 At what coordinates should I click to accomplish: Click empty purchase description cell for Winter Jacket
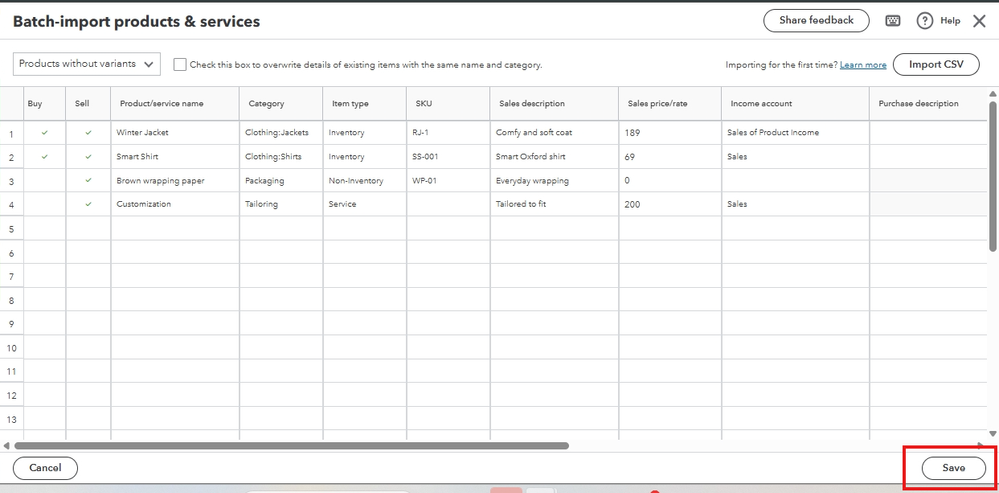pyautogui.click(x=928, y=132)
